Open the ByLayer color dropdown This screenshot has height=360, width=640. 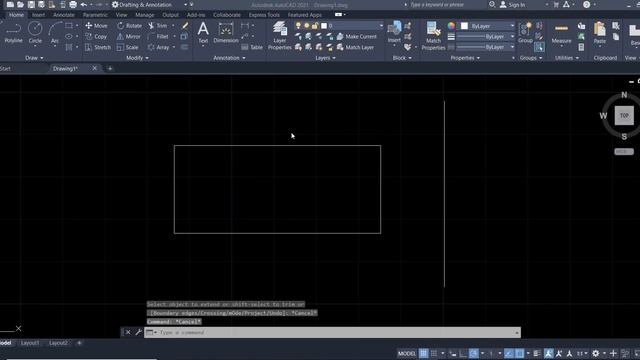488,26
